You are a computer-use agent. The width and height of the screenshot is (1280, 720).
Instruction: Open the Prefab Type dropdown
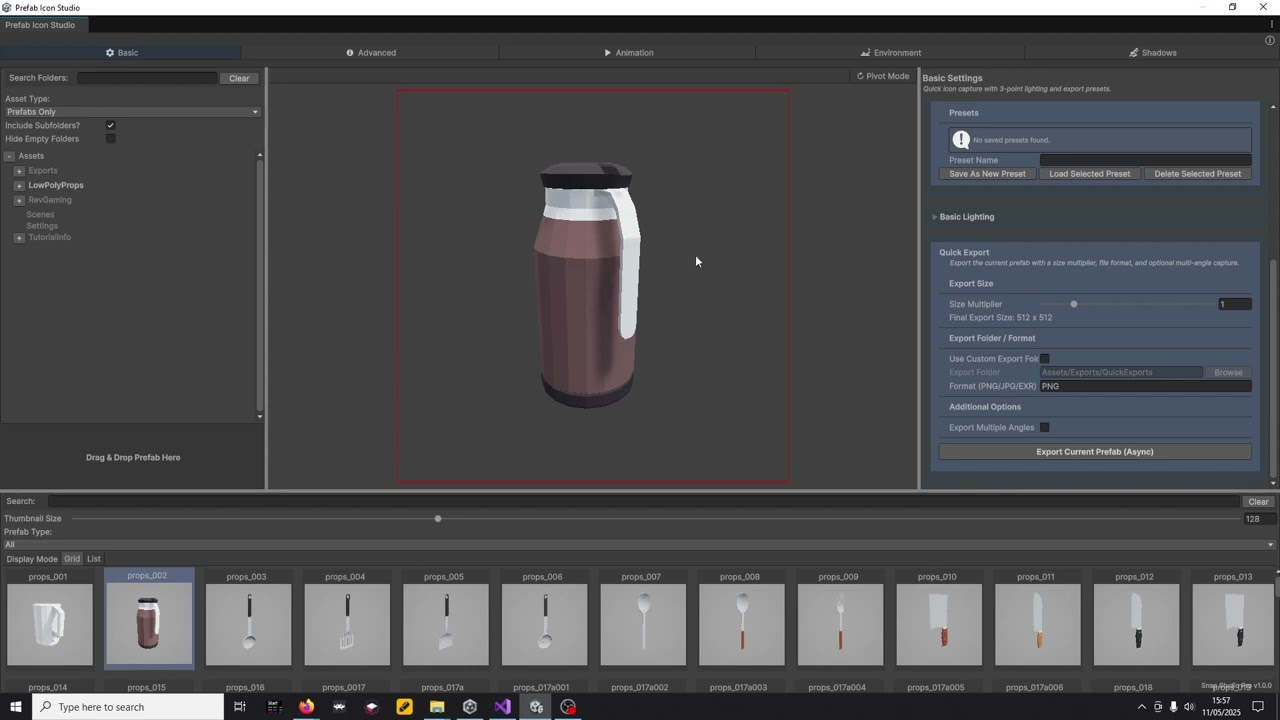[x=640, y=545]
